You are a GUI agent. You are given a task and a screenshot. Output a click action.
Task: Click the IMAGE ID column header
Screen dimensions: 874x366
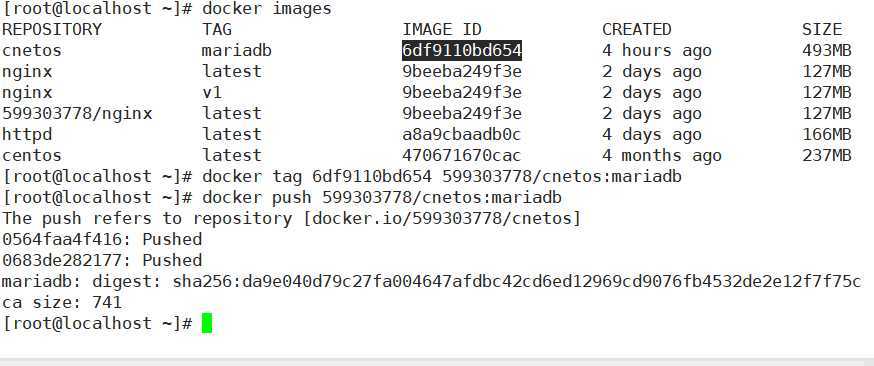click(441, 30)
